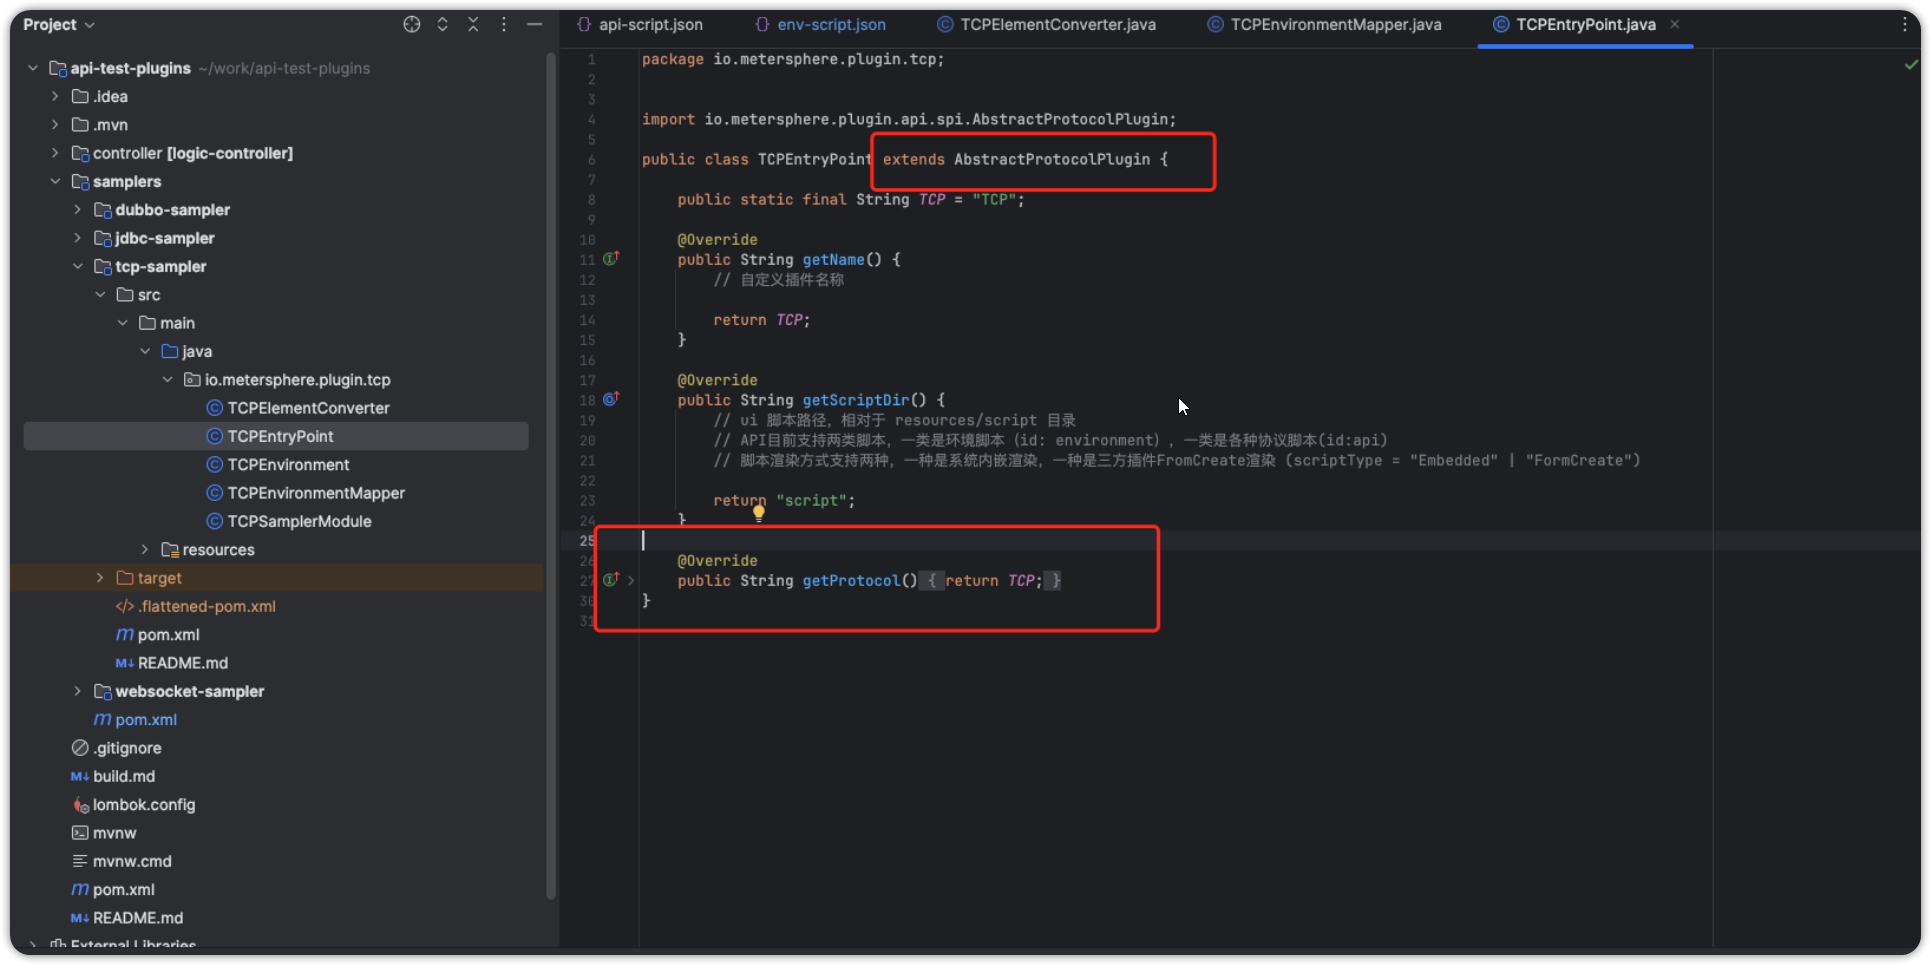Image resolution: width=1931 pixels, height=965 pixels.
Task: Open TCPElementConverter.java tab
Action: (x=1046, y=24)
